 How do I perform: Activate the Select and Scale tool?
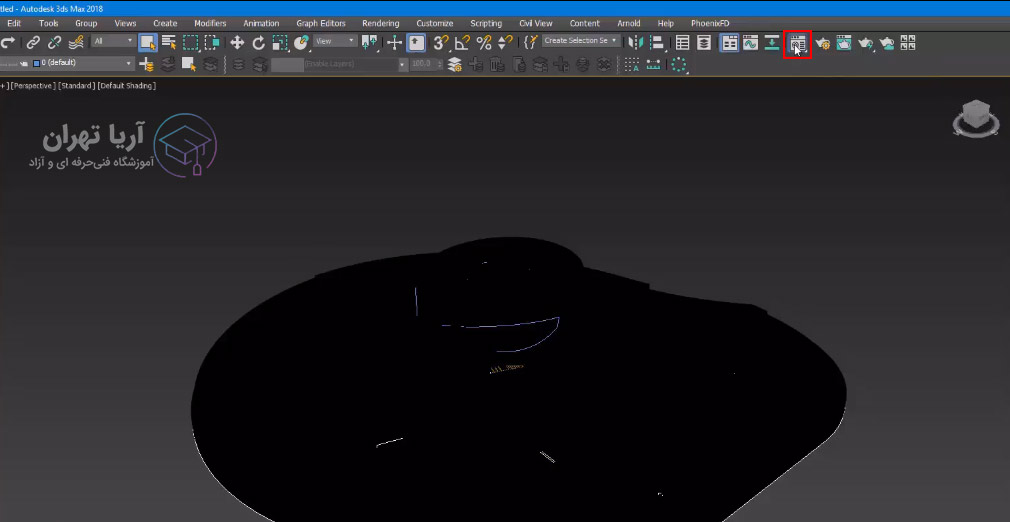280,43
